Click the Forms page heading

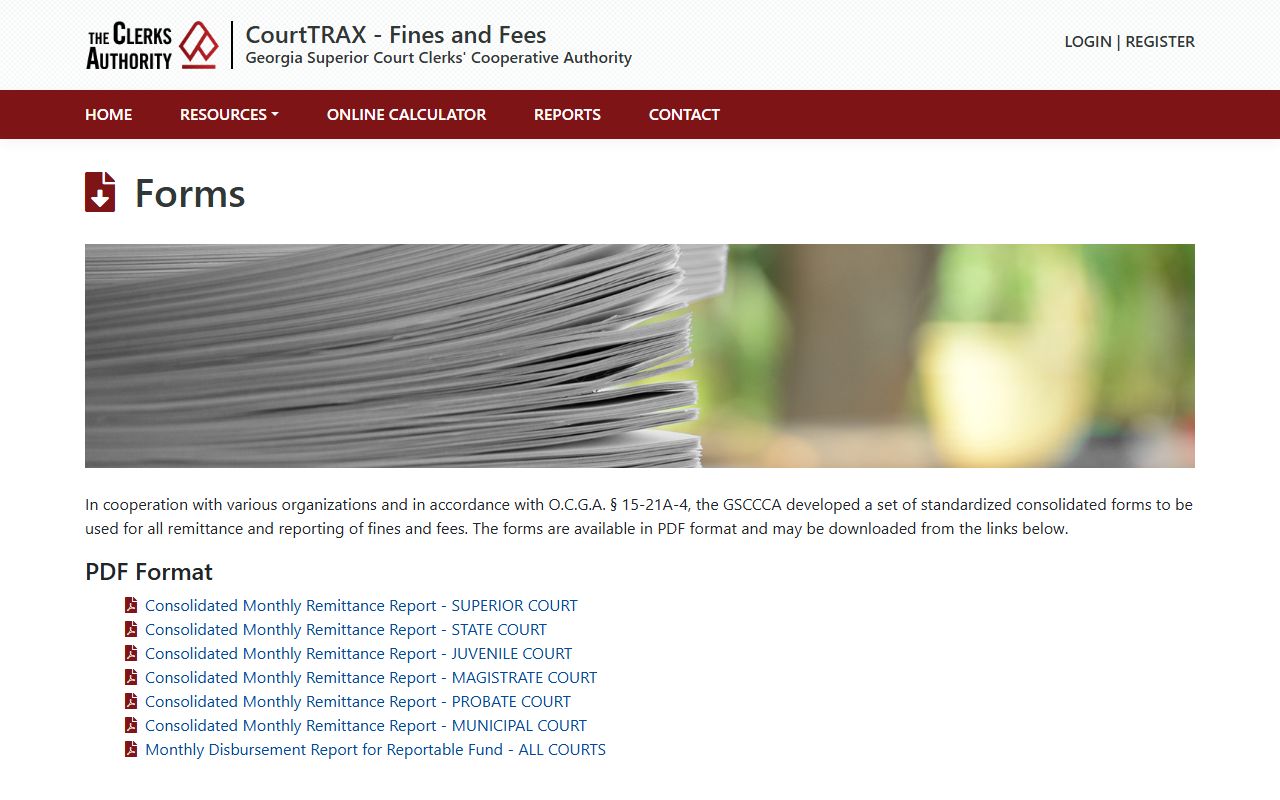(x=190, y=193)
